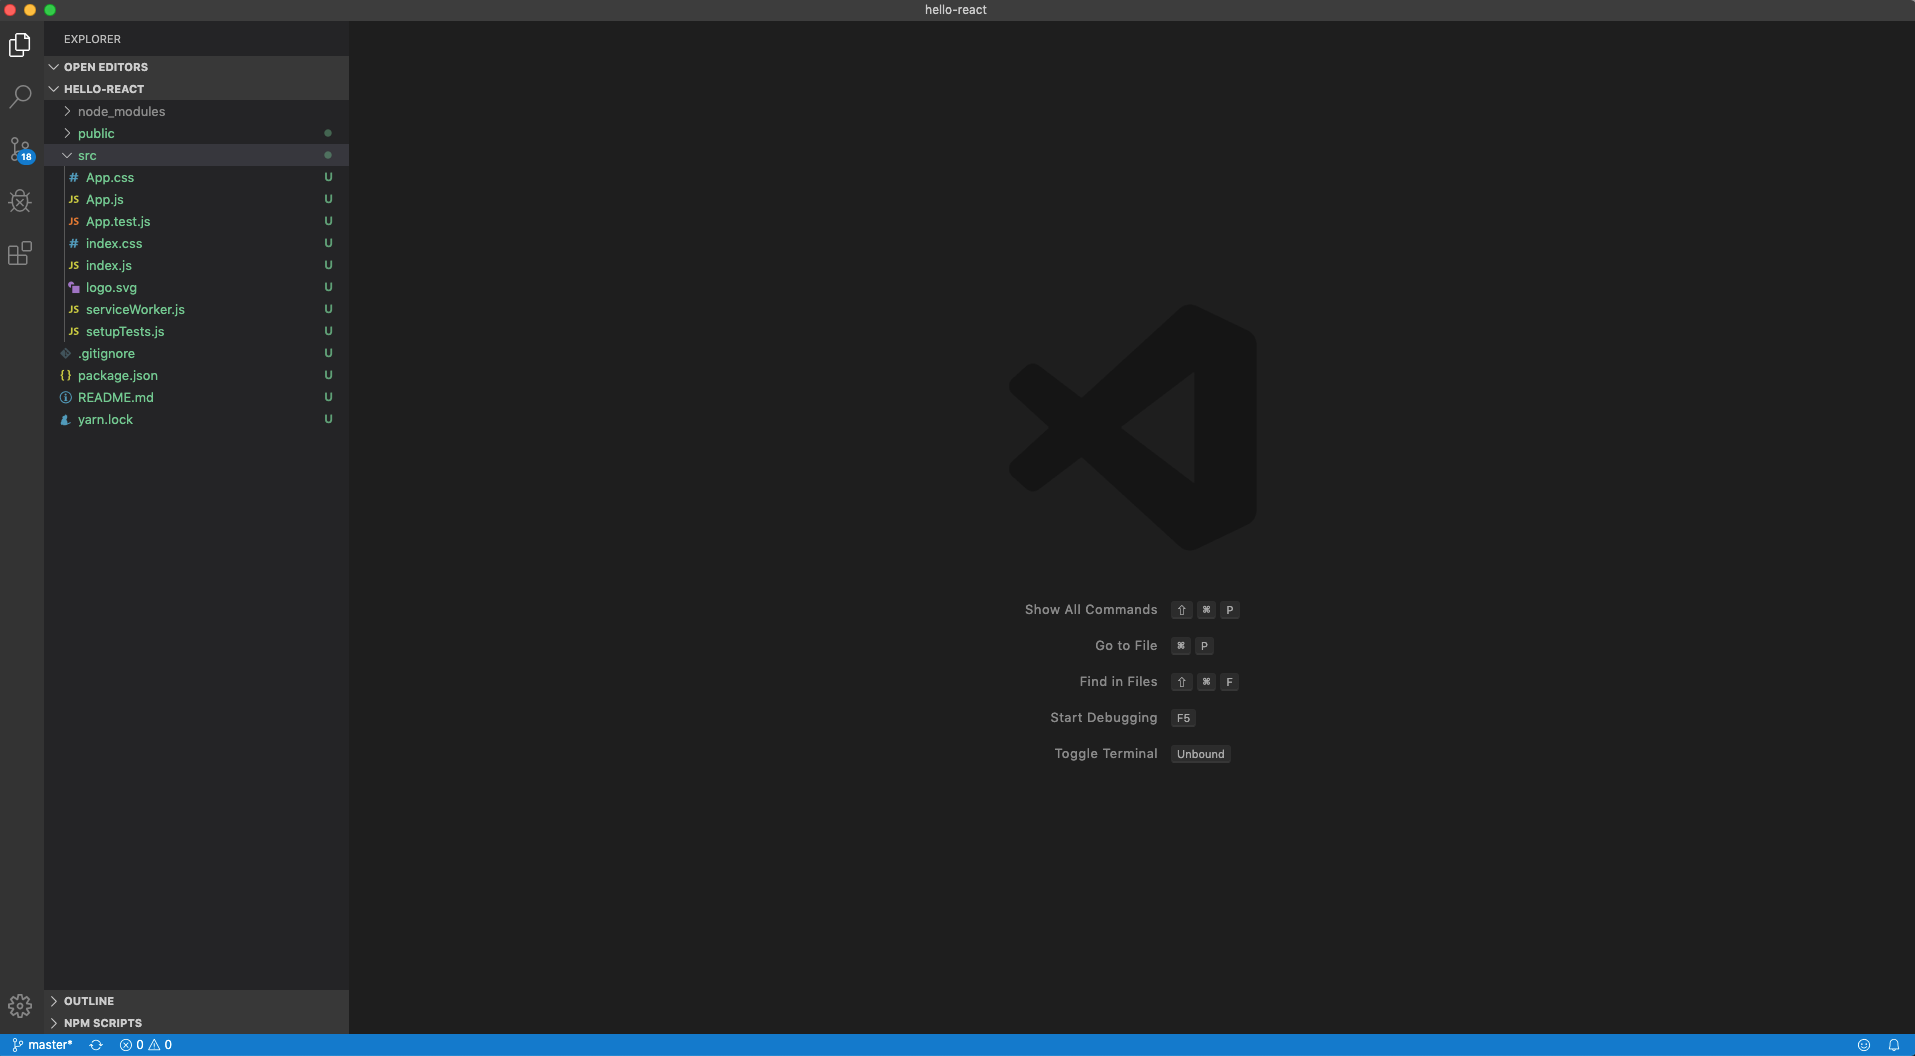
Task: Click the green macOS fullscreen button
Action: (x=50, y=10)
